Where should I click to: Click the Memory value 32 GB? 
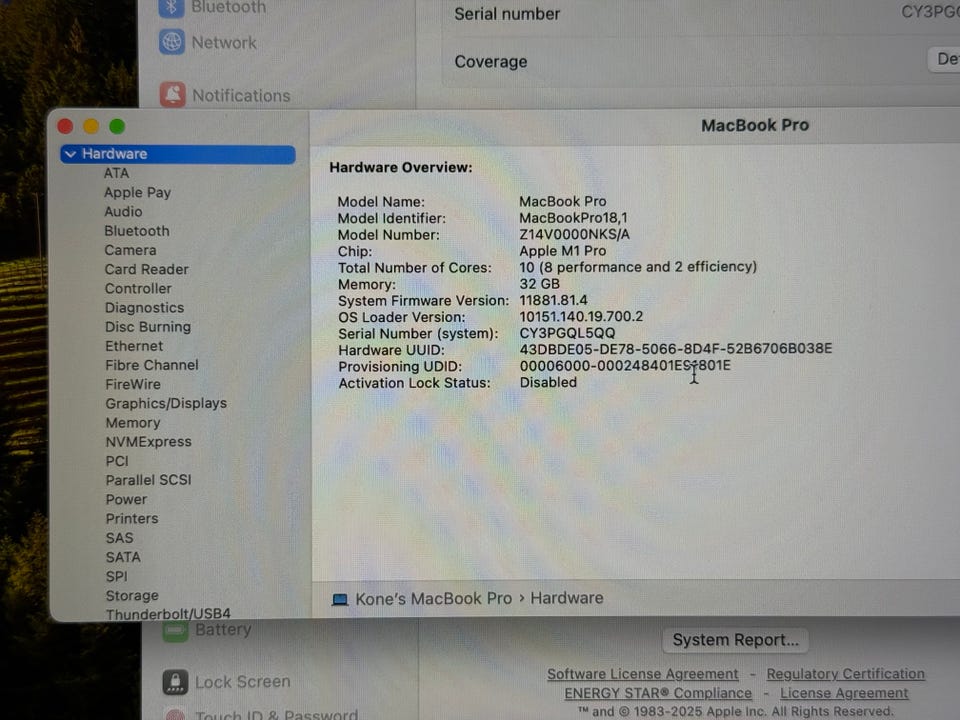[539, 284]
